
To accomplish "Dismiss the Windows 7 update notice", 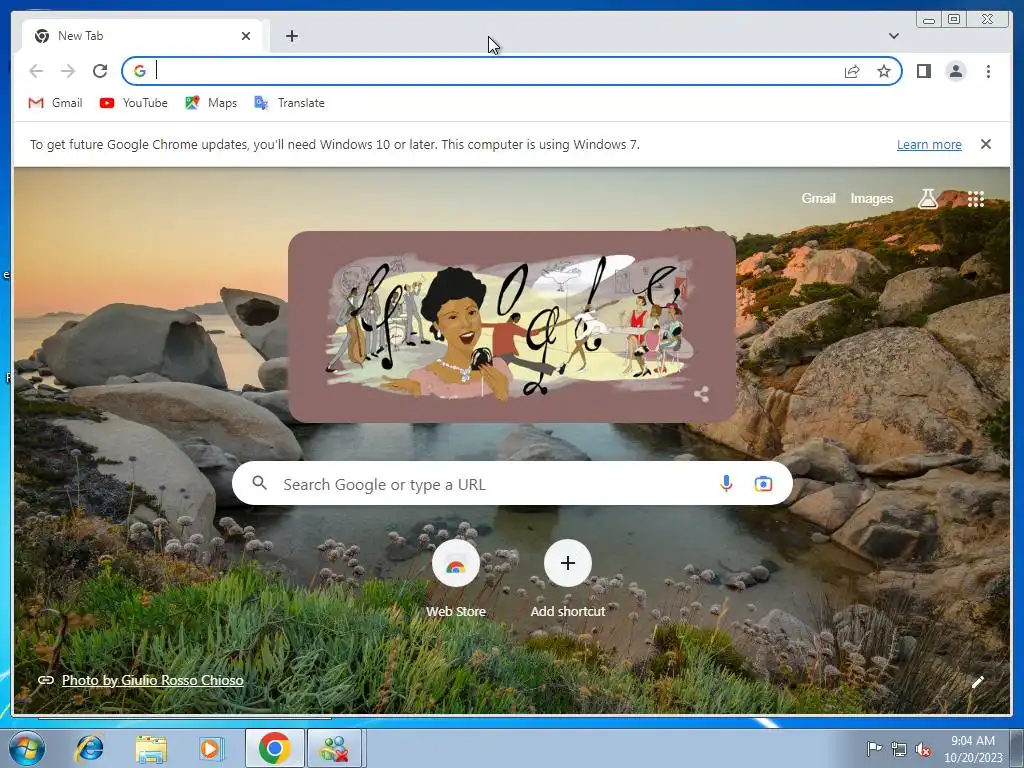I will (x=985, y=144).
